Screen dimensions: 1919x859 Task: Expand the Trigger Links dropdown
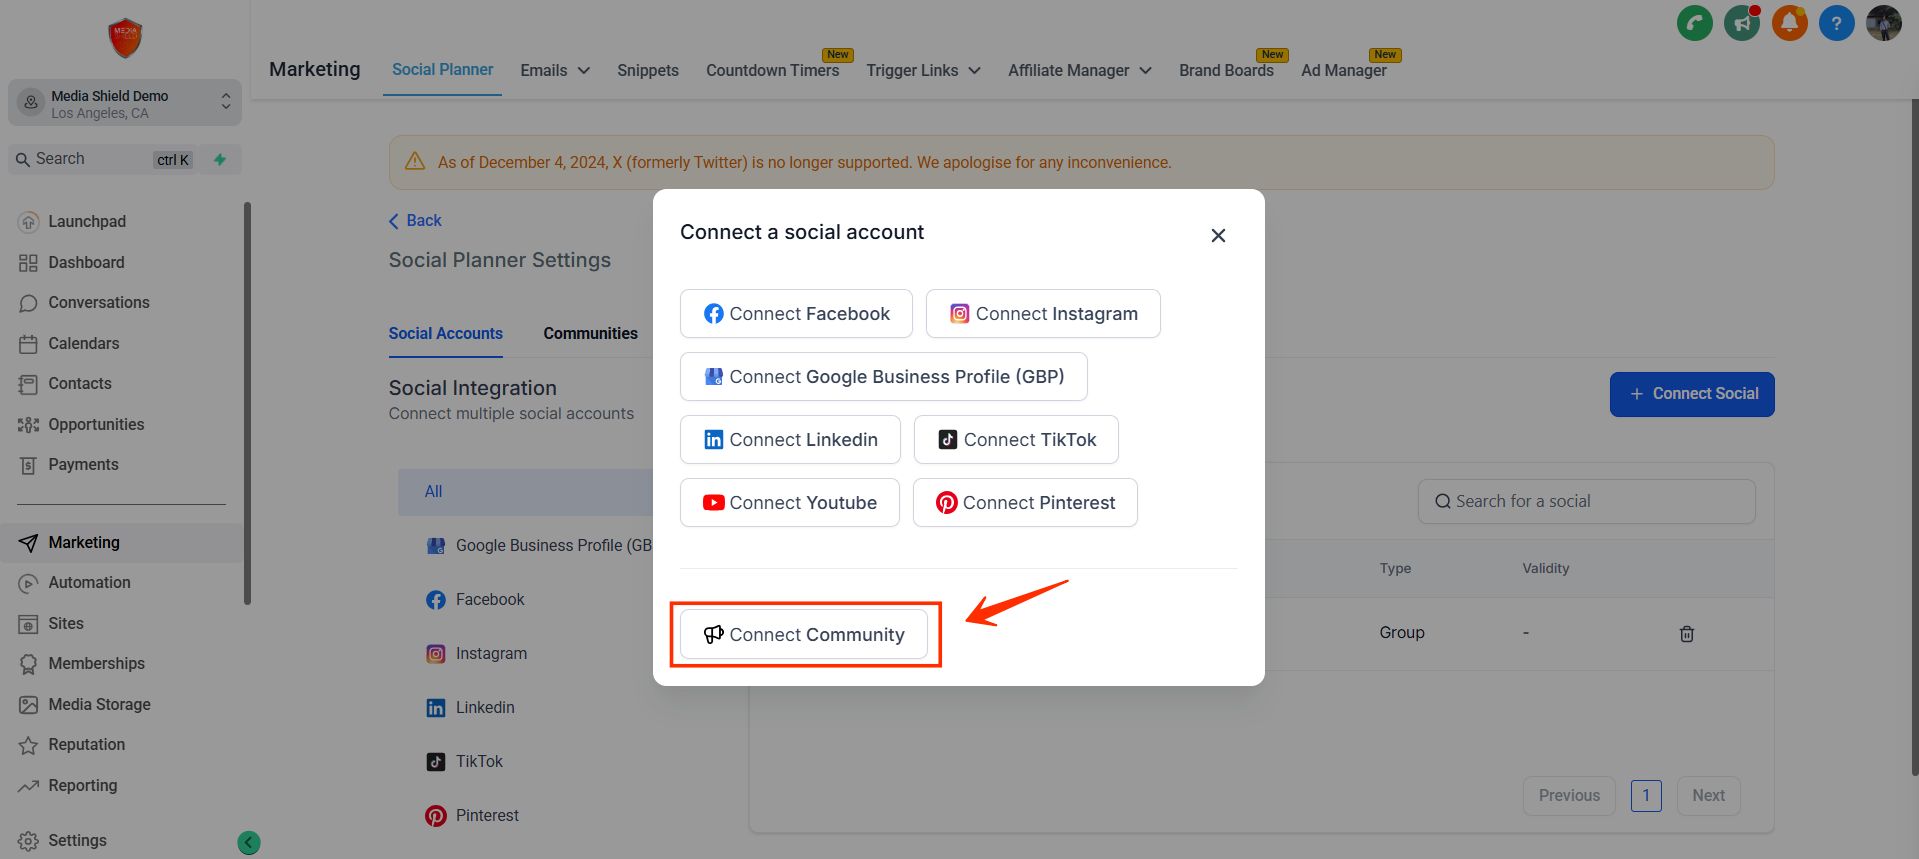point(923,70)
